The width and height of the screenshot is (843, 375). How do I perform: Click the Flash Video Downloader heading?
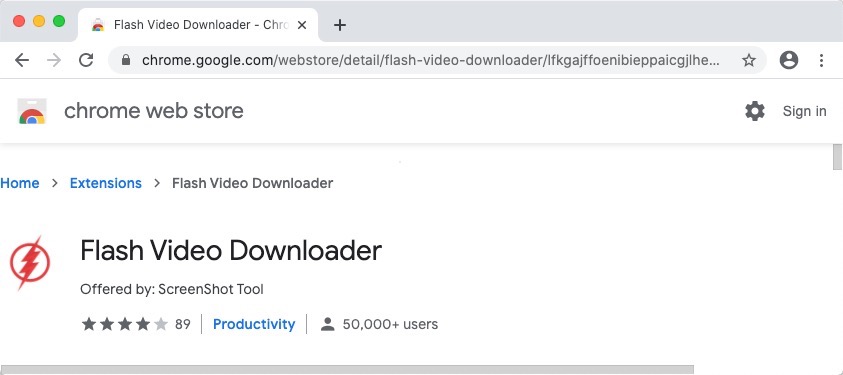coord(231,251)
